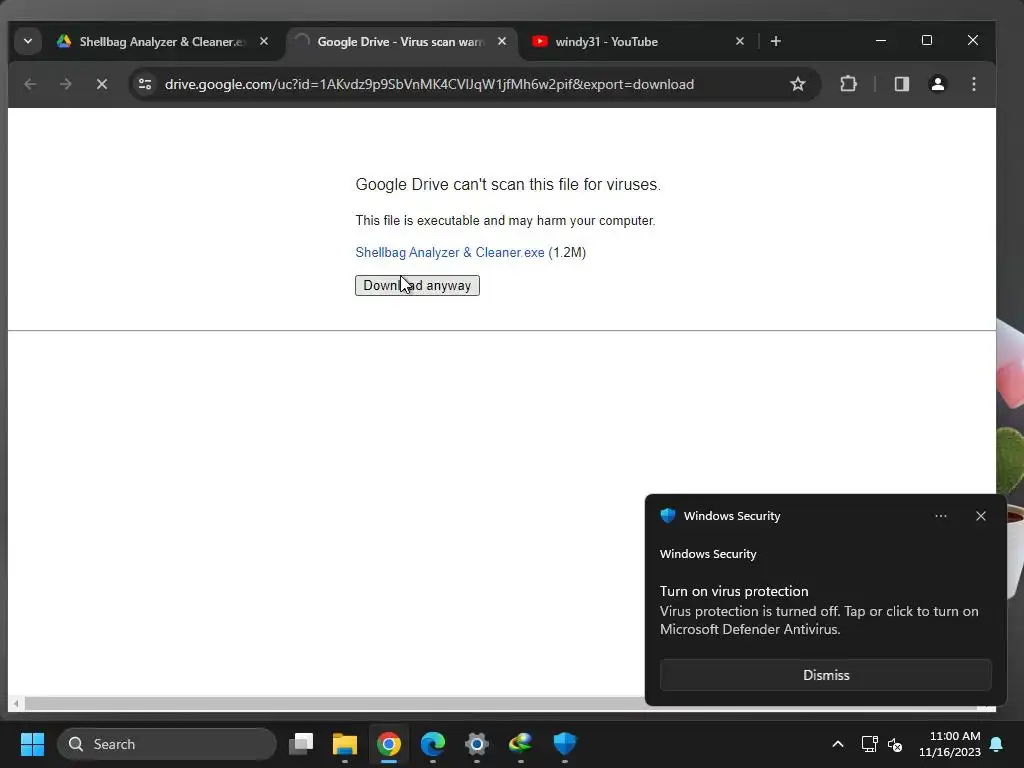Open a new browser tab
This screenshot has height=768, width=1024.
tap(776, 41)
